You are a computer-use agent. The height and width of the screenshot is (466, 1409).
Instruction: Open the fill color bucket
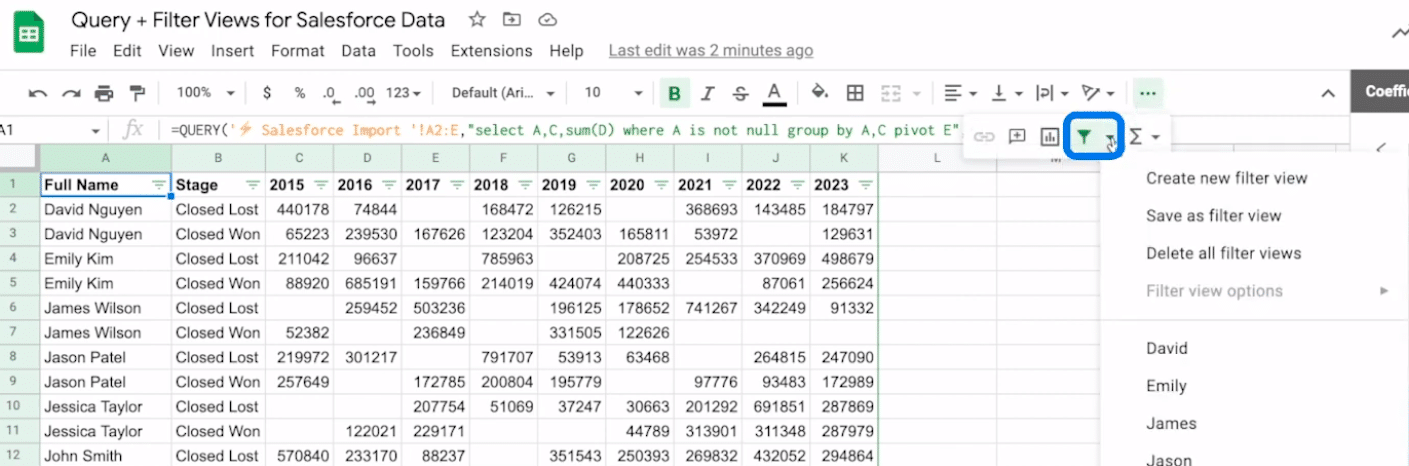click(820, 93)
